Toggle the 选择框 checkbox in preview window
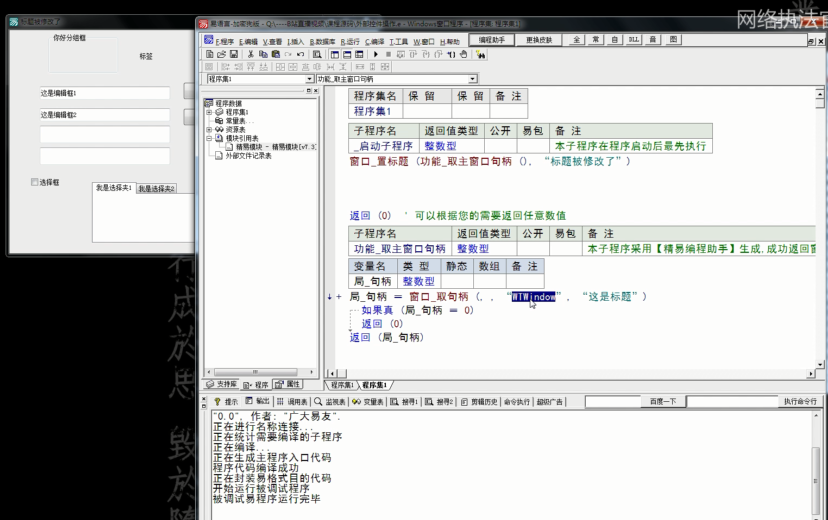The image size is (828, 520). coord(35,183)
